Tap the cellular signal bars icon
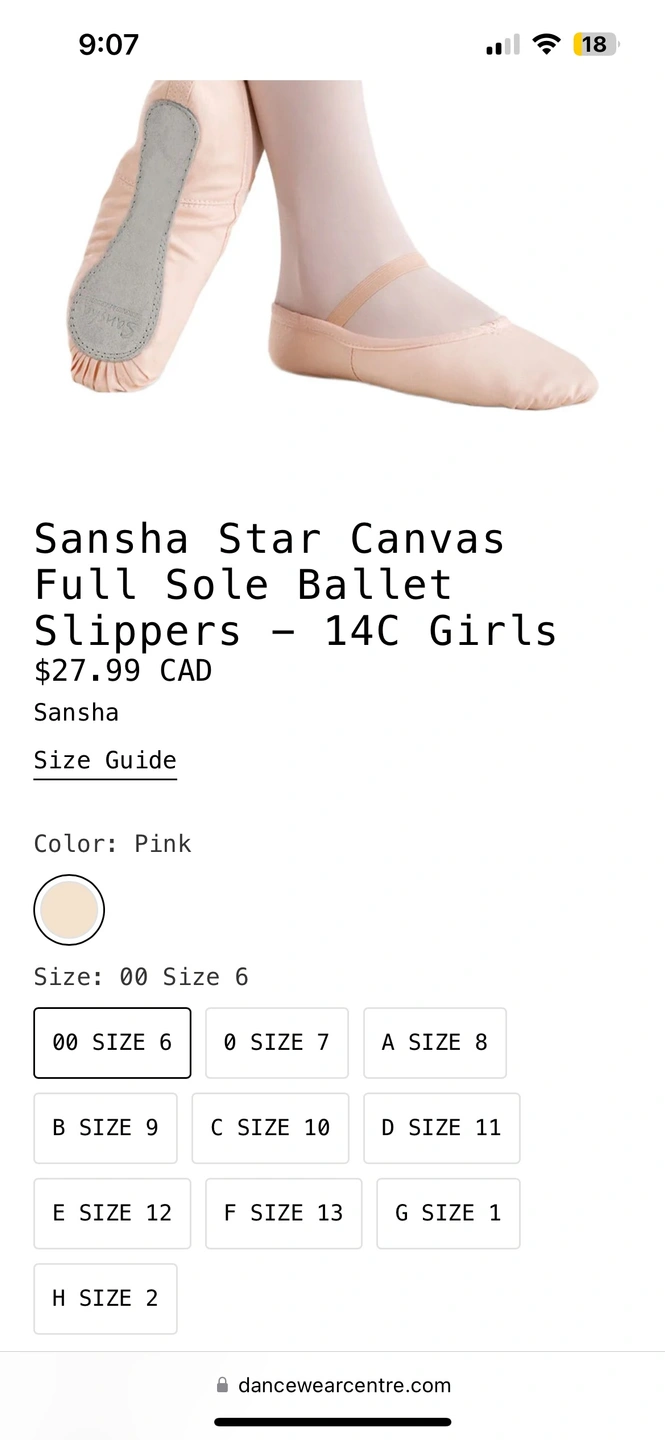The height and width of the screenshot is (1440, 665). tap(502, 45)
